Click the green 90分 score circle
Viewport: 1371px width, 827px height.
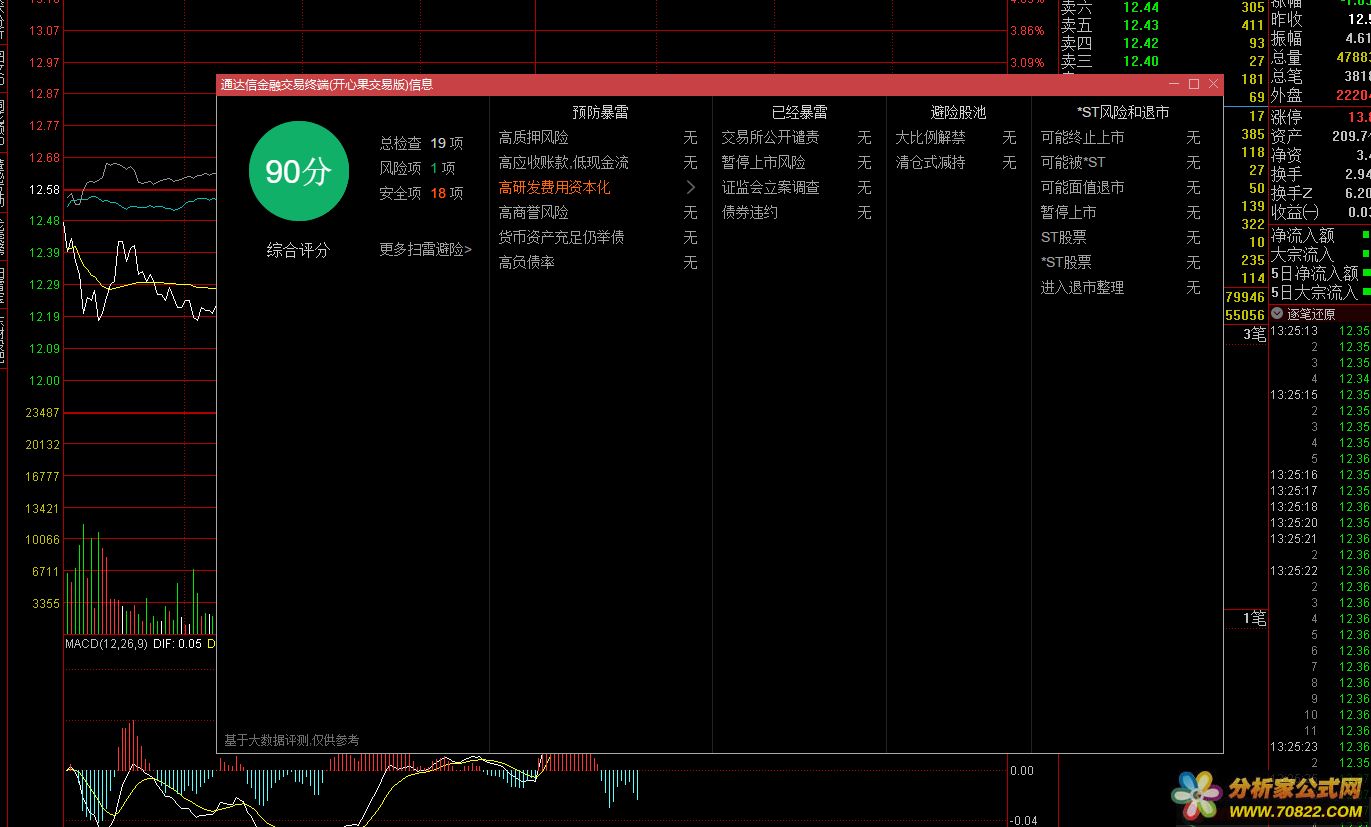(x=298, y=172)
